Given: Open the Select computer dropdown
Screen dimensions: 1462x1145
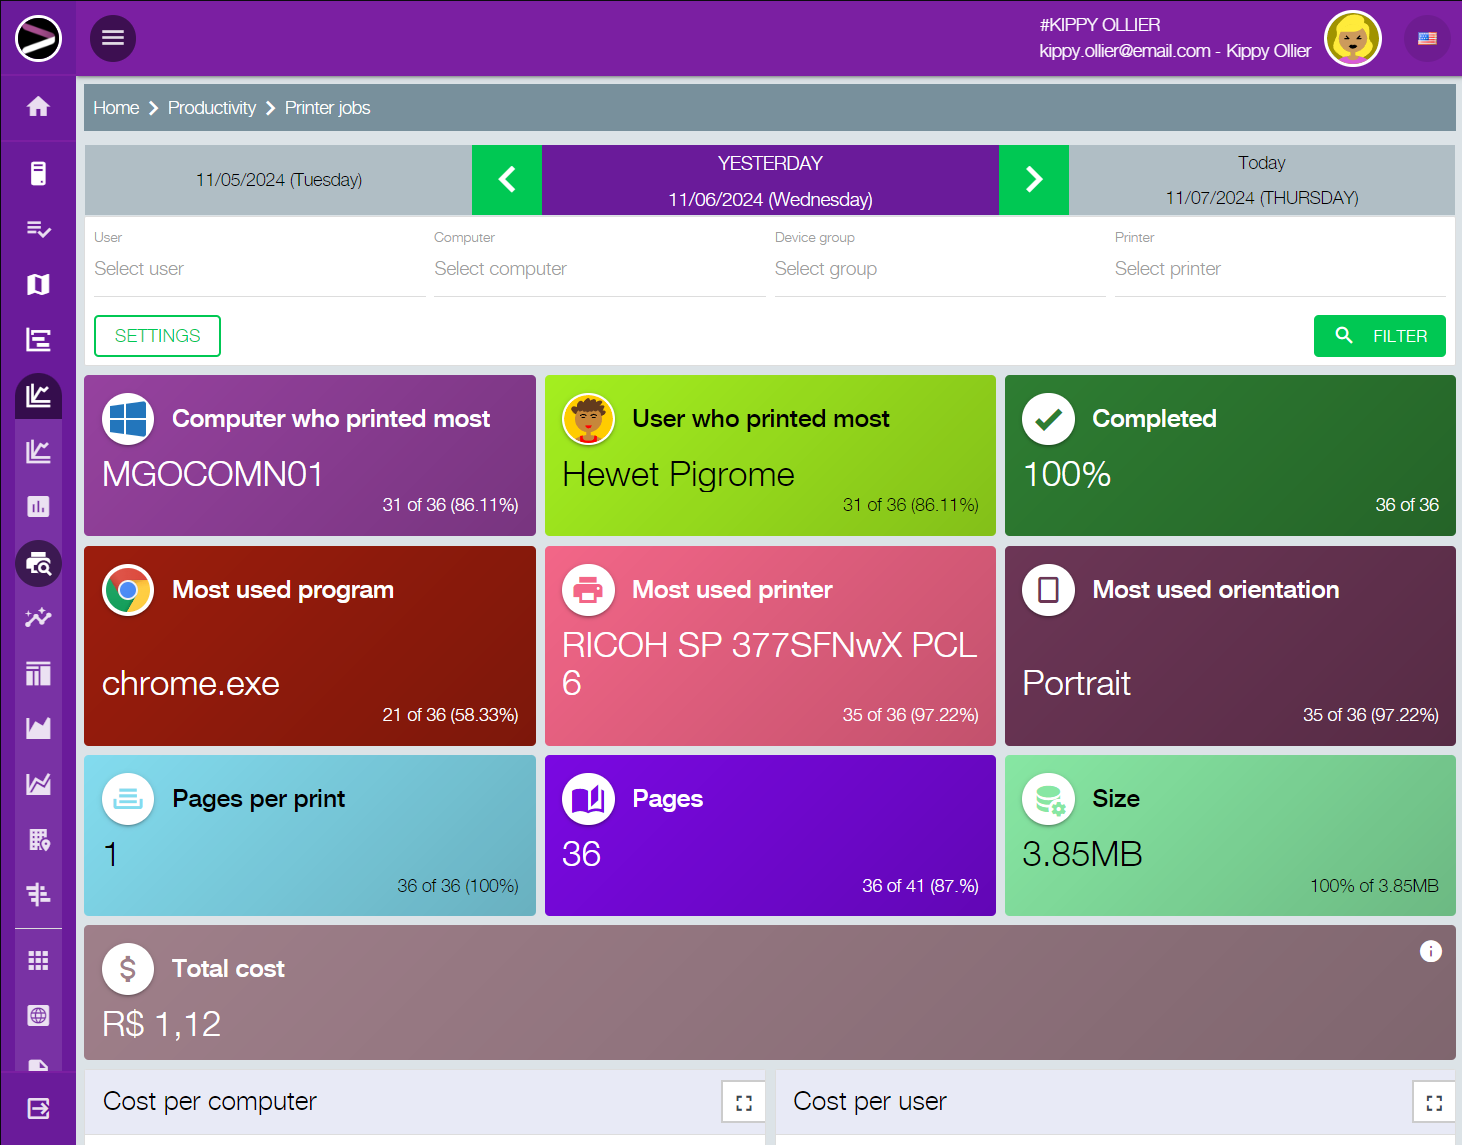Looking at the screenshot, I should [x=599, y=269].
